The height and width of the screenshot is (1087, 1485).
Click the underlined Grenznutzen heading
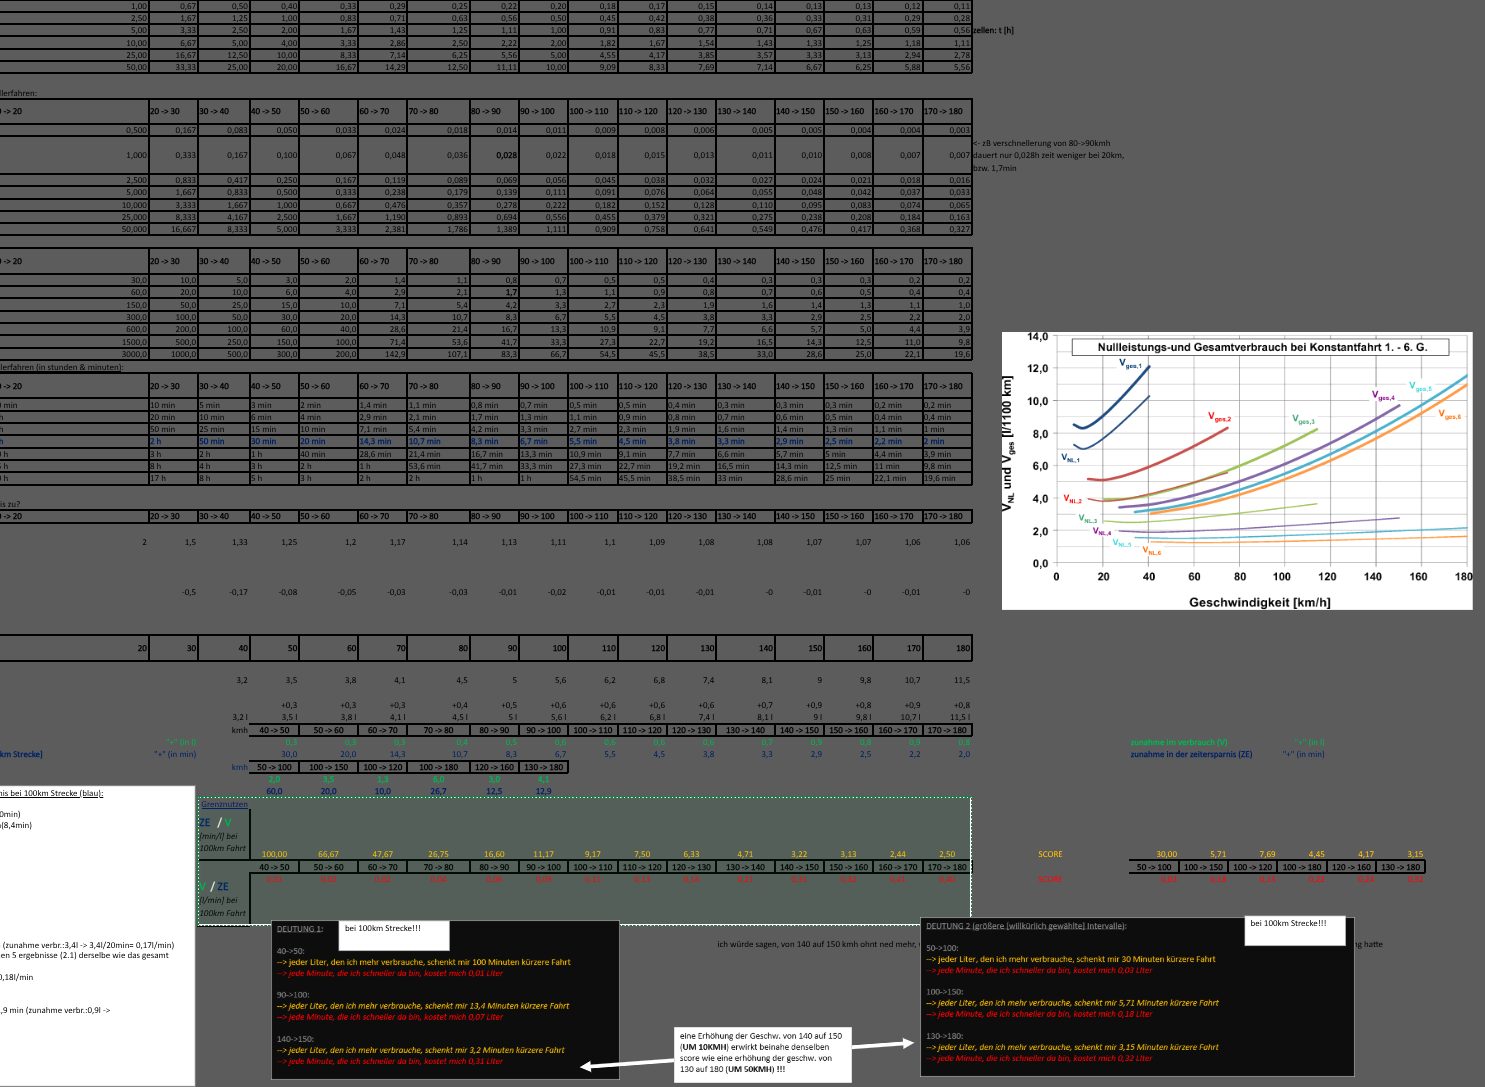[x=224, y=804]
